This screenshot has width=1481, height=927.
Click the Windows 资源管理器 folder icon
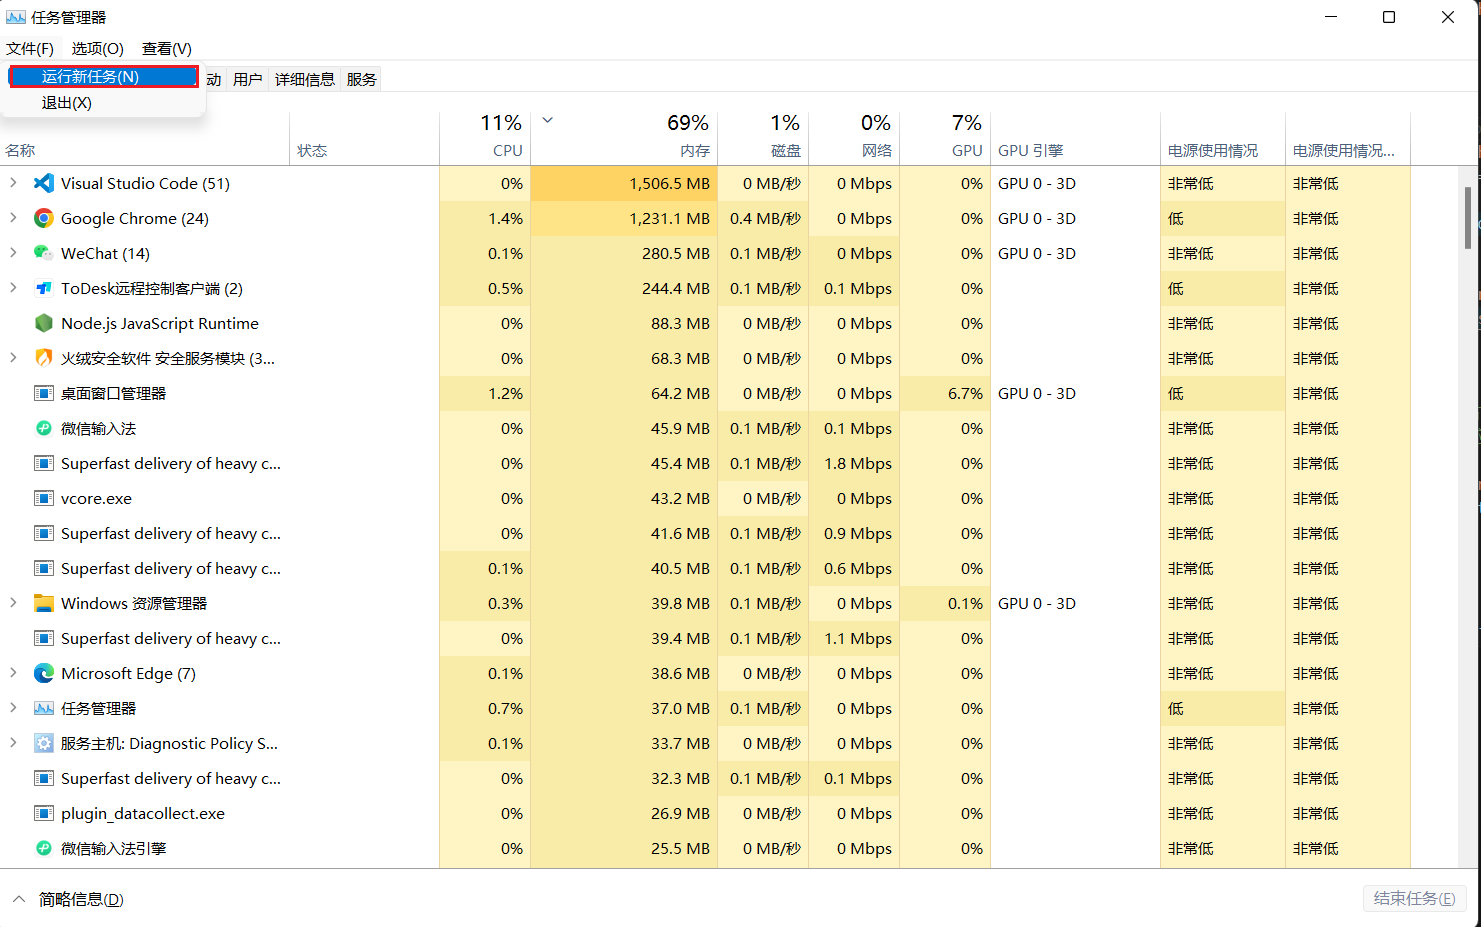44,603
